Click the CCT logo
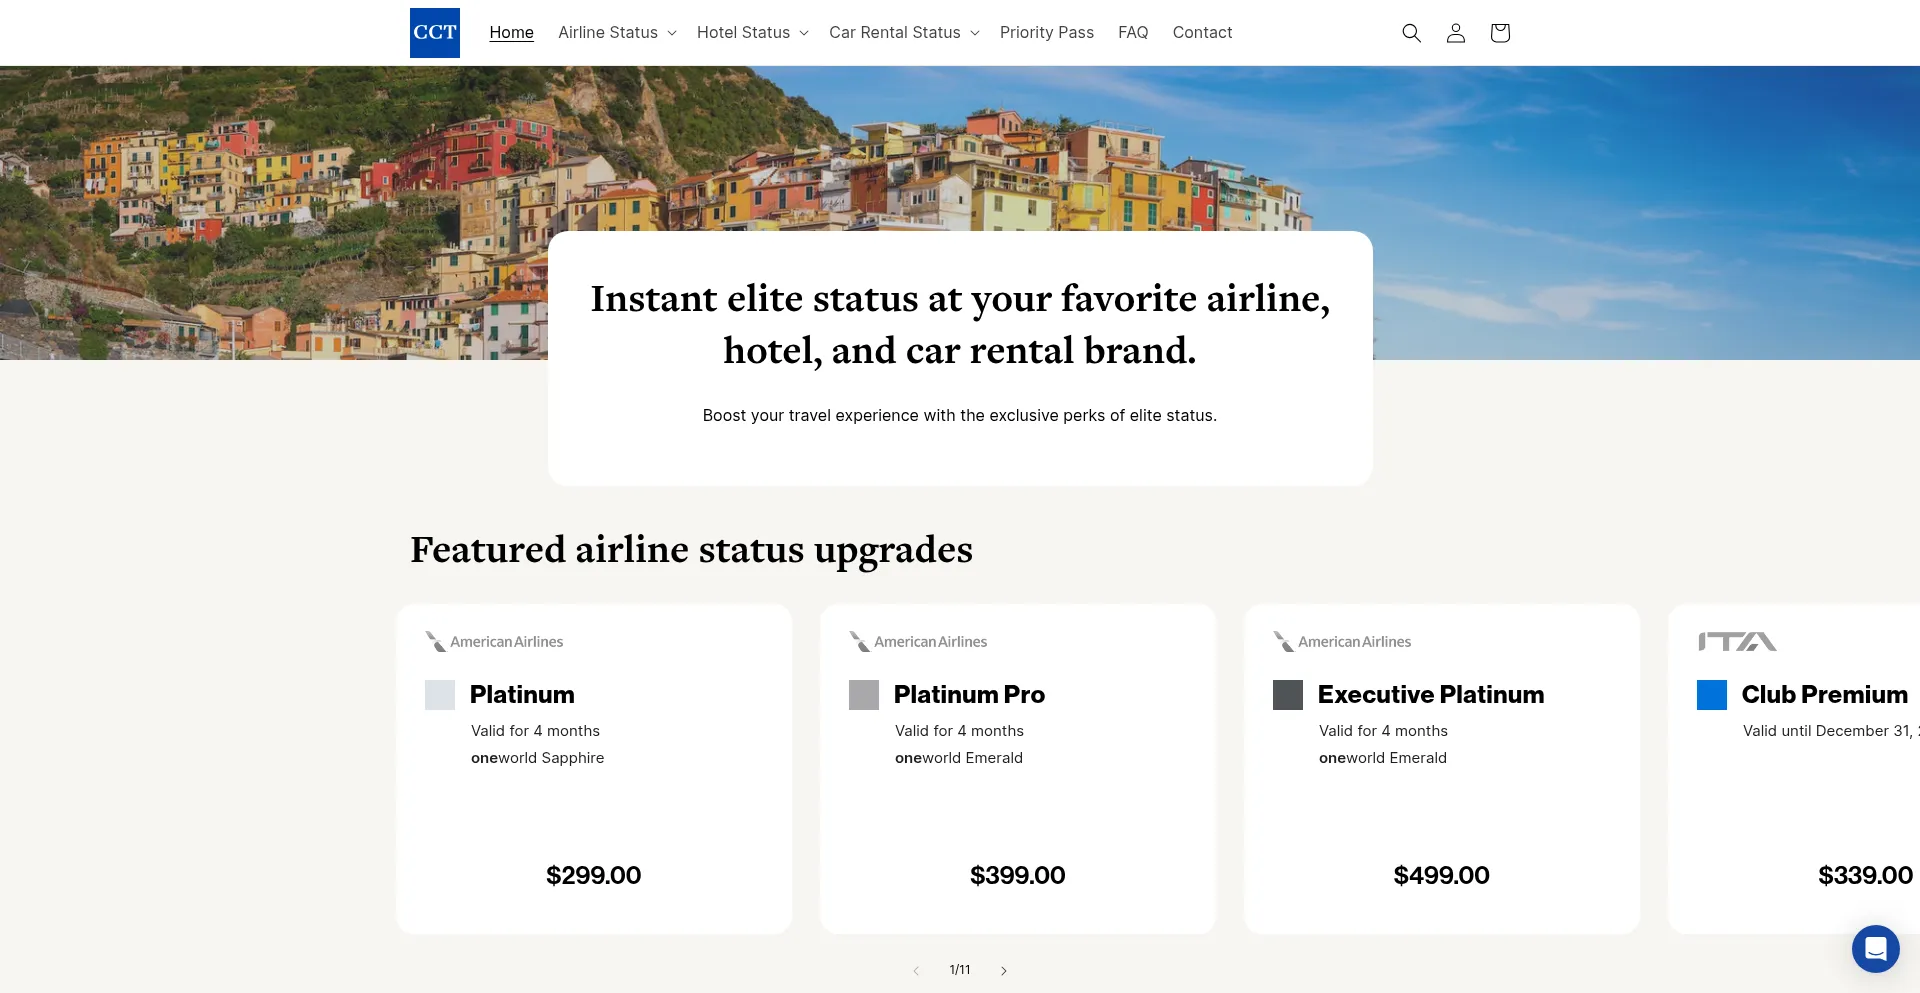The height and width of the screenshot is (993, 1920). tap(434, 33)
